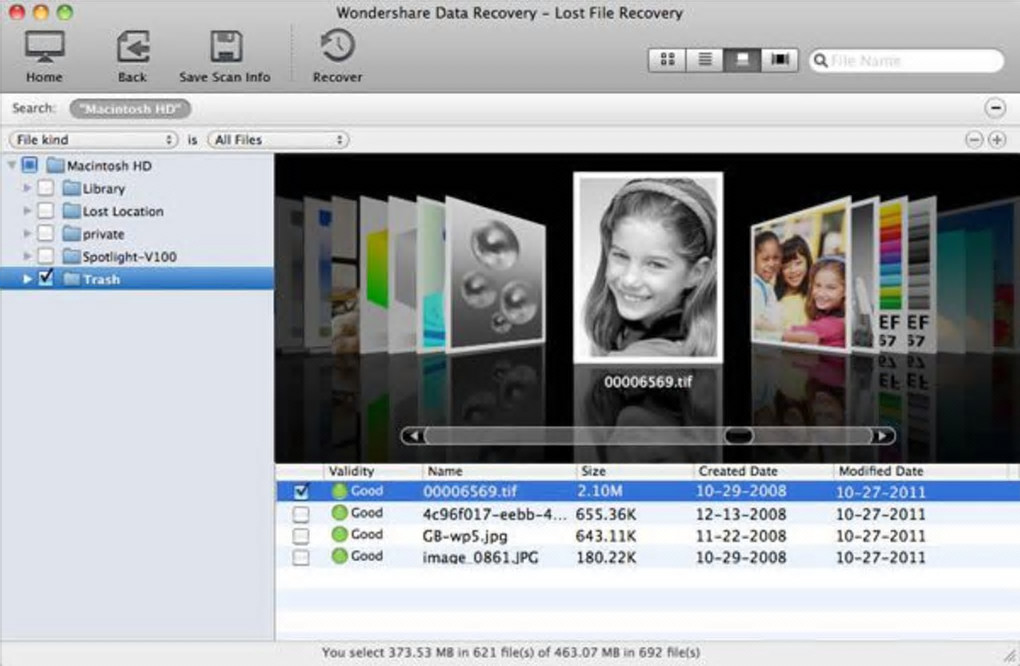
Task: Click cover flow scroll left arrow
Action: coord(413,436)
